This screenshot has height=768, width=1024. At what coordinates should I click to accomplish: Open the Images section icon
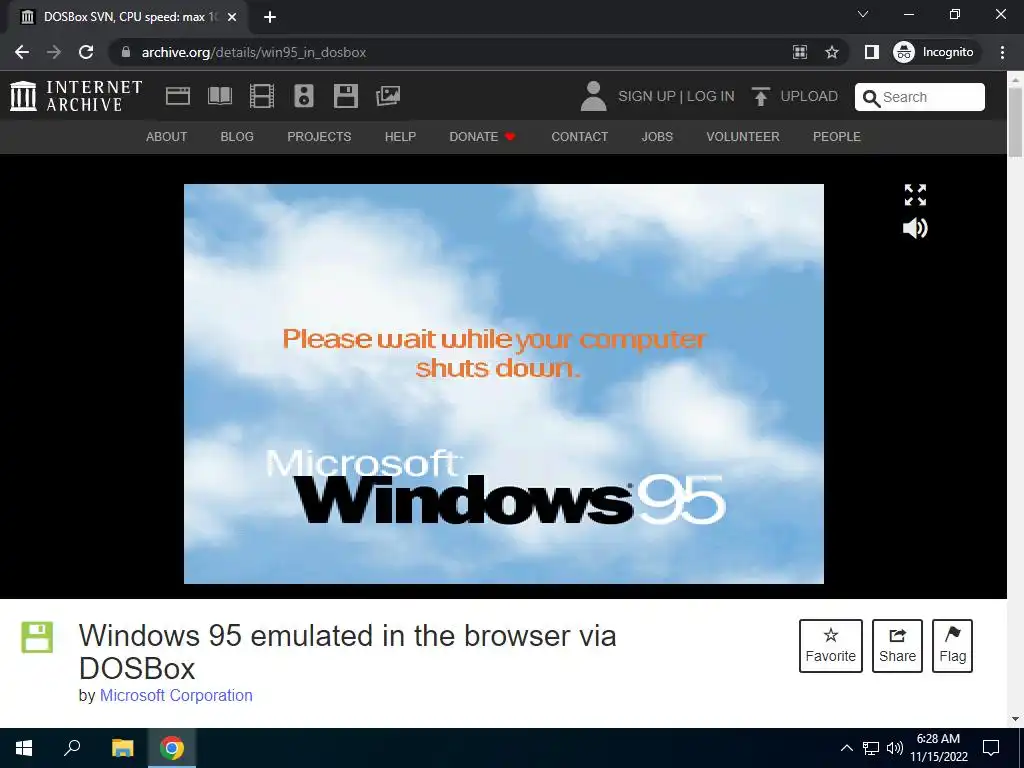pyautogui.click(x=388, y=96)
